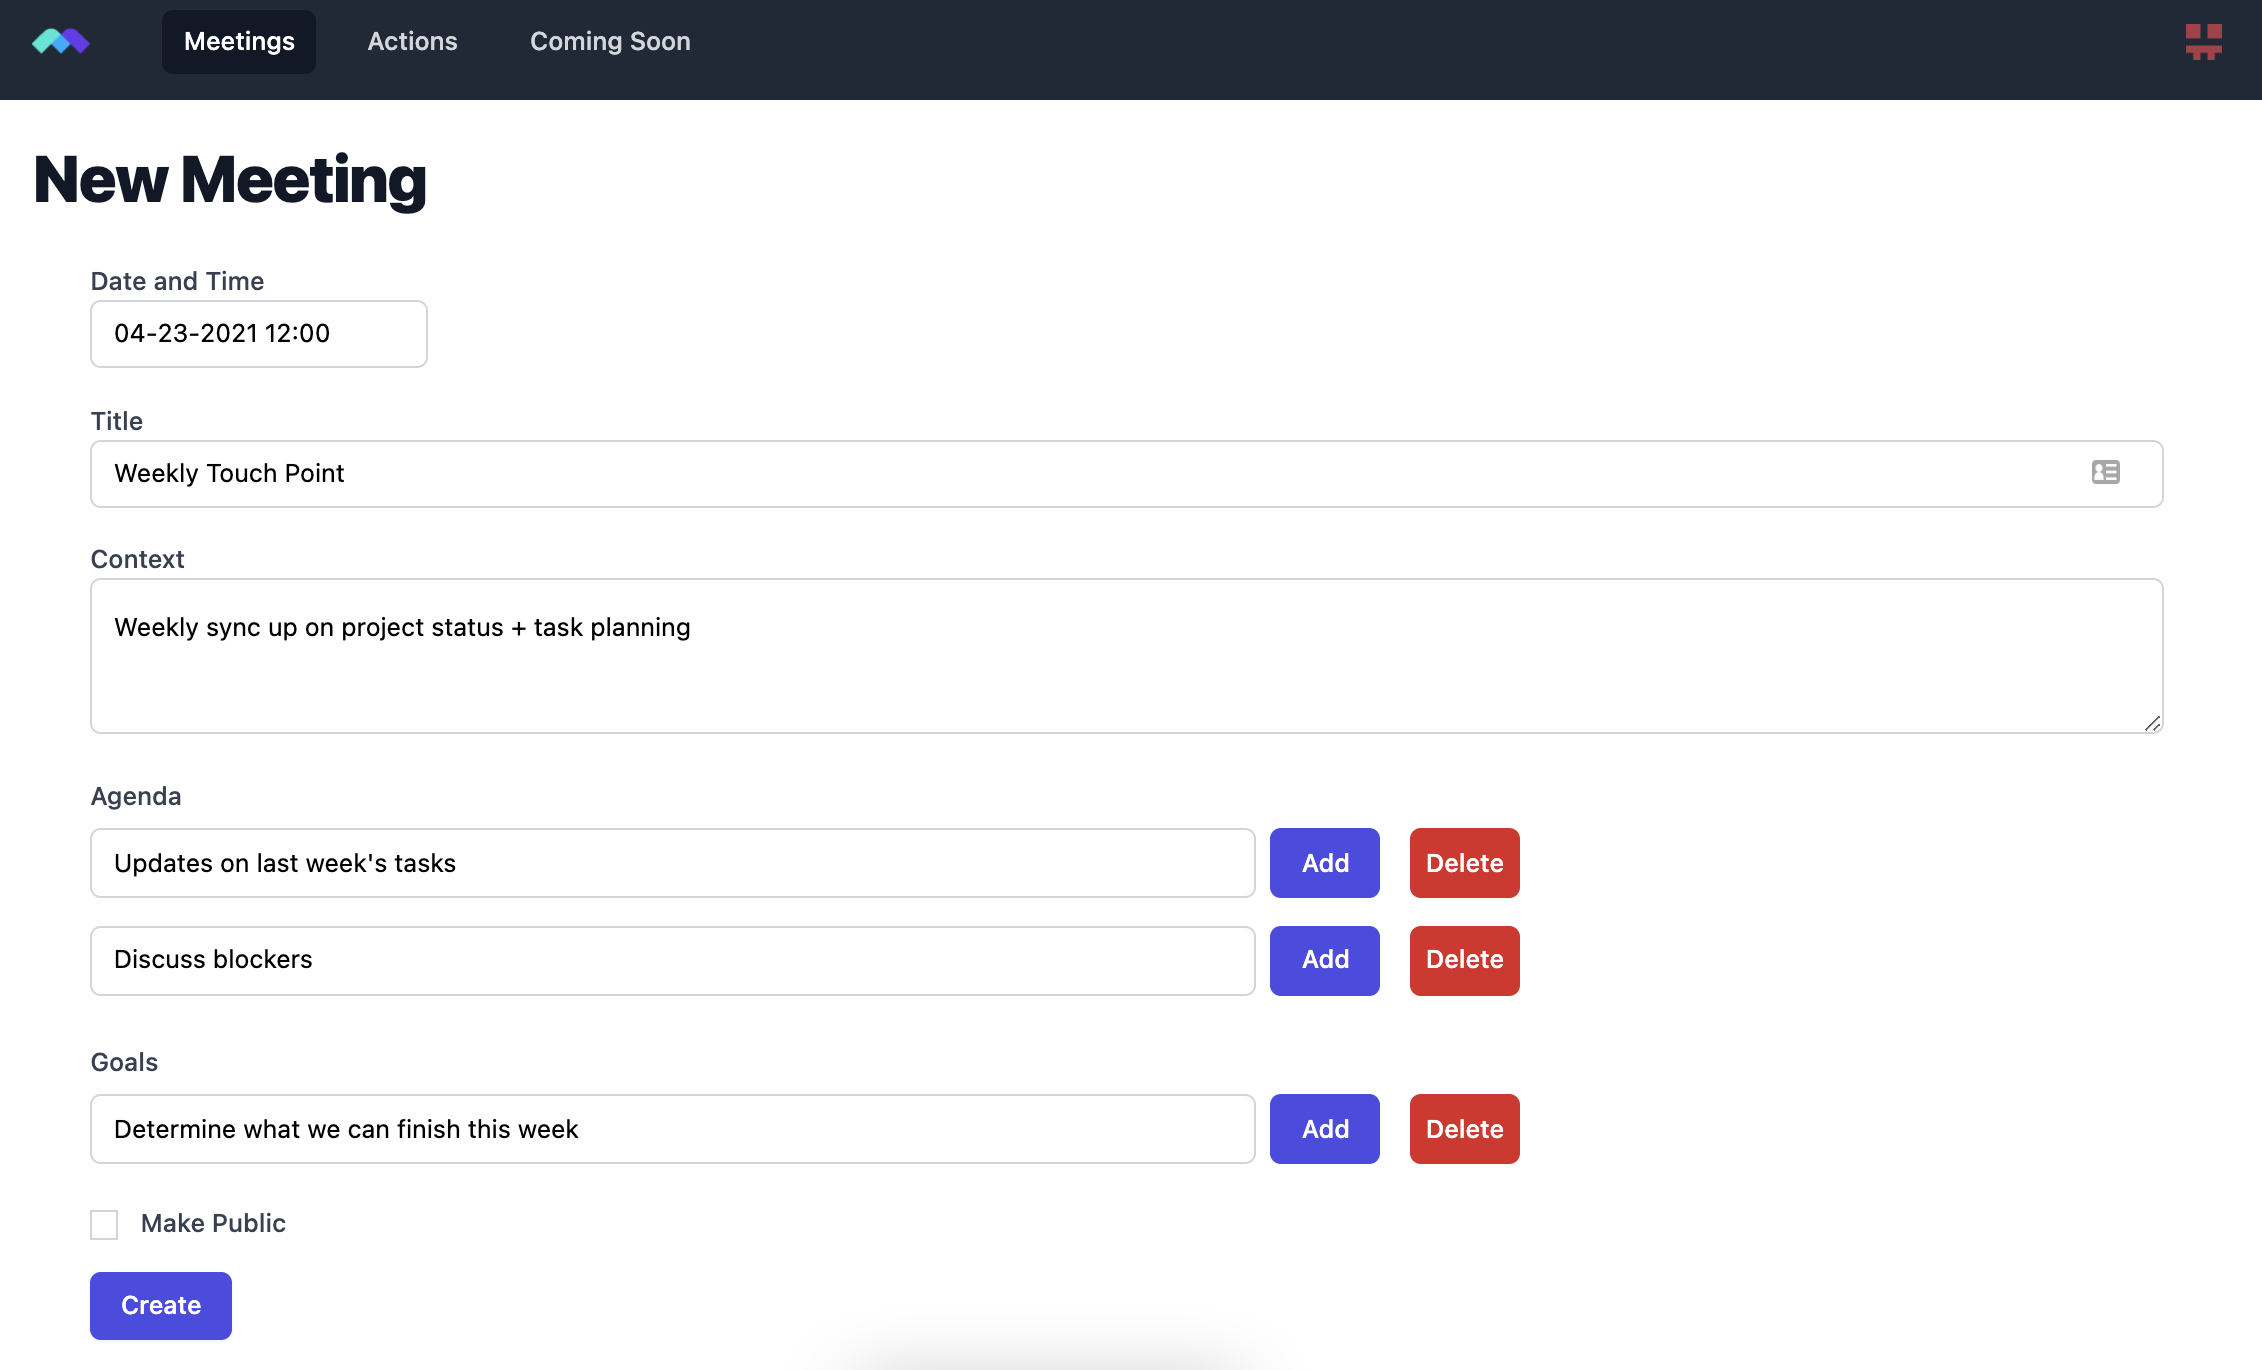Add item after "Discuss blockers" agenda row
The height and width of the screenshot is (1370, 2262).
coord(1324,960)
